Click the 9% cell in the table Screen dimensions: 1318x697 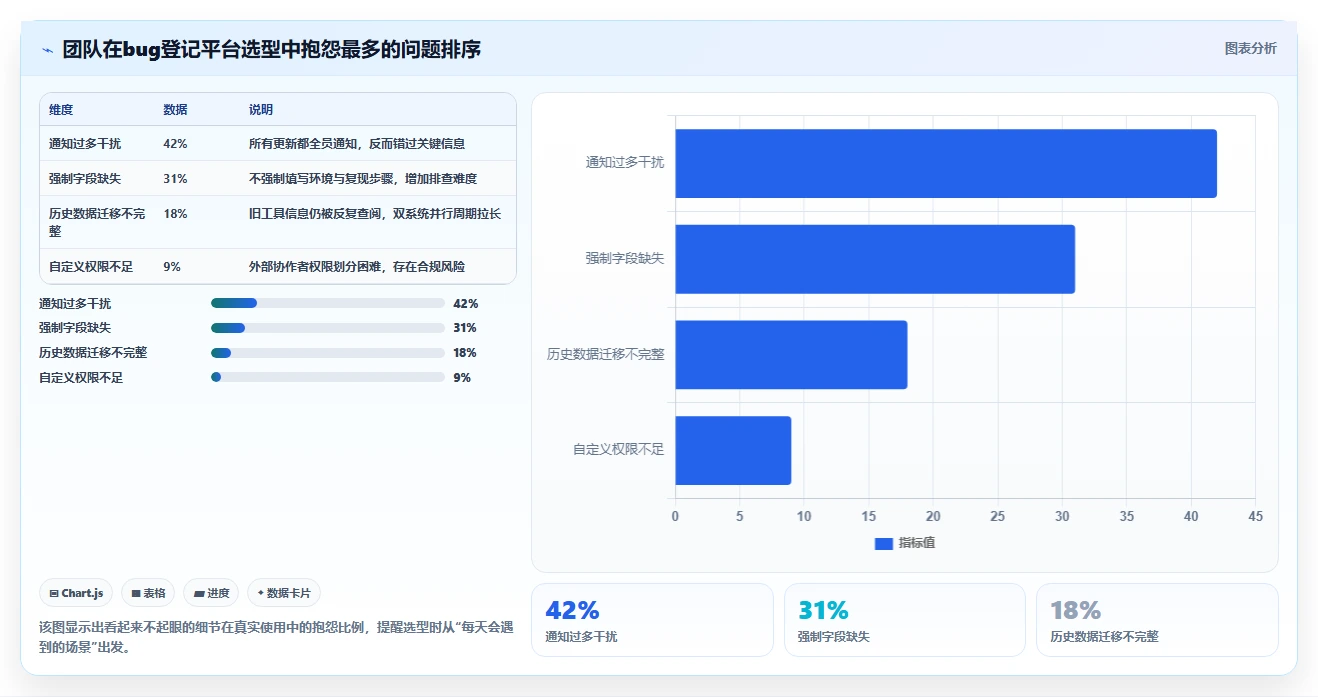(x=172, y=267)
